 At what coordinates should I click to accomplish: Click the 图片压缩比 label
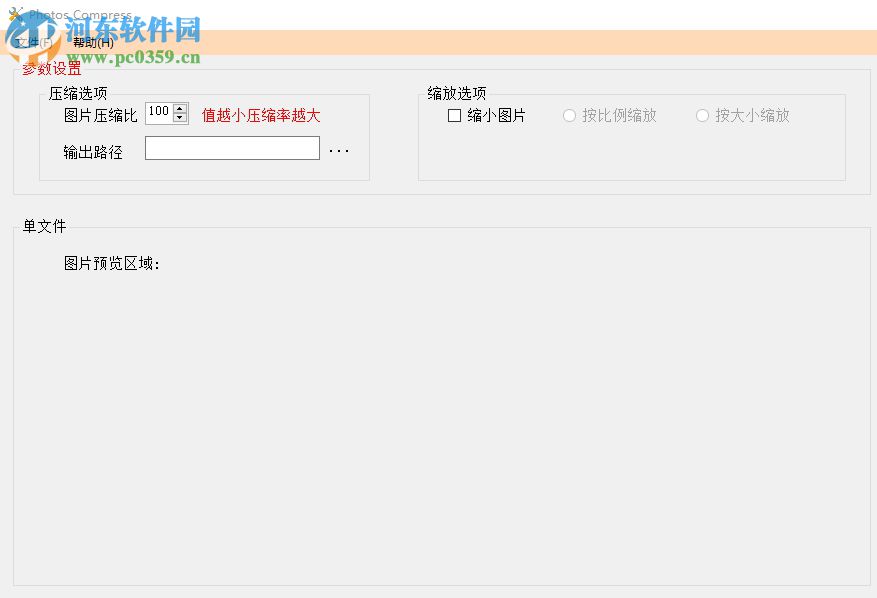[x=102, y=114]
